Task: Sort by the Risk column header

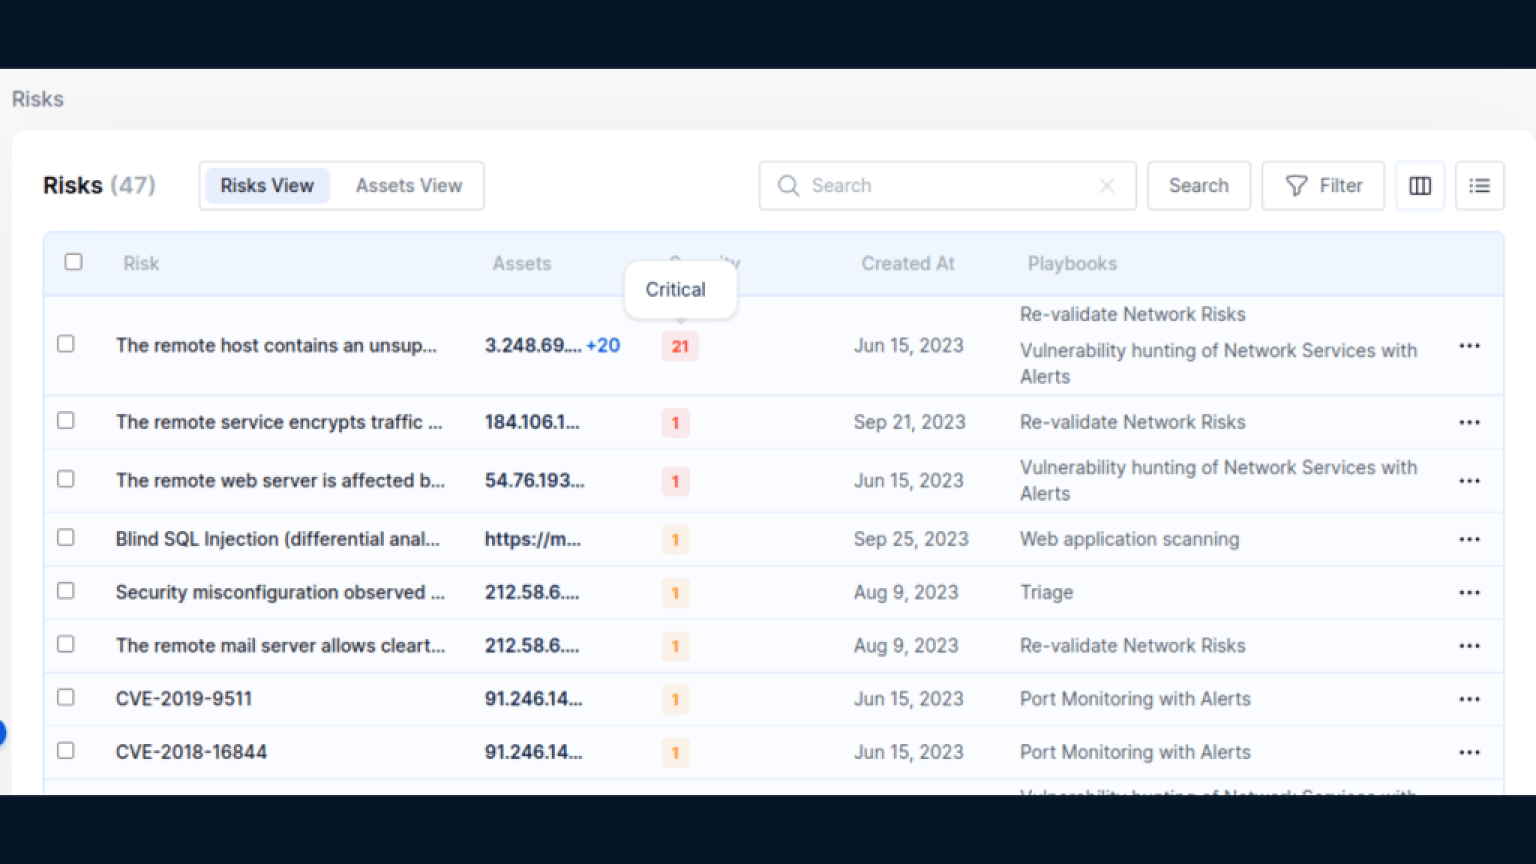Action: [141, 264]
